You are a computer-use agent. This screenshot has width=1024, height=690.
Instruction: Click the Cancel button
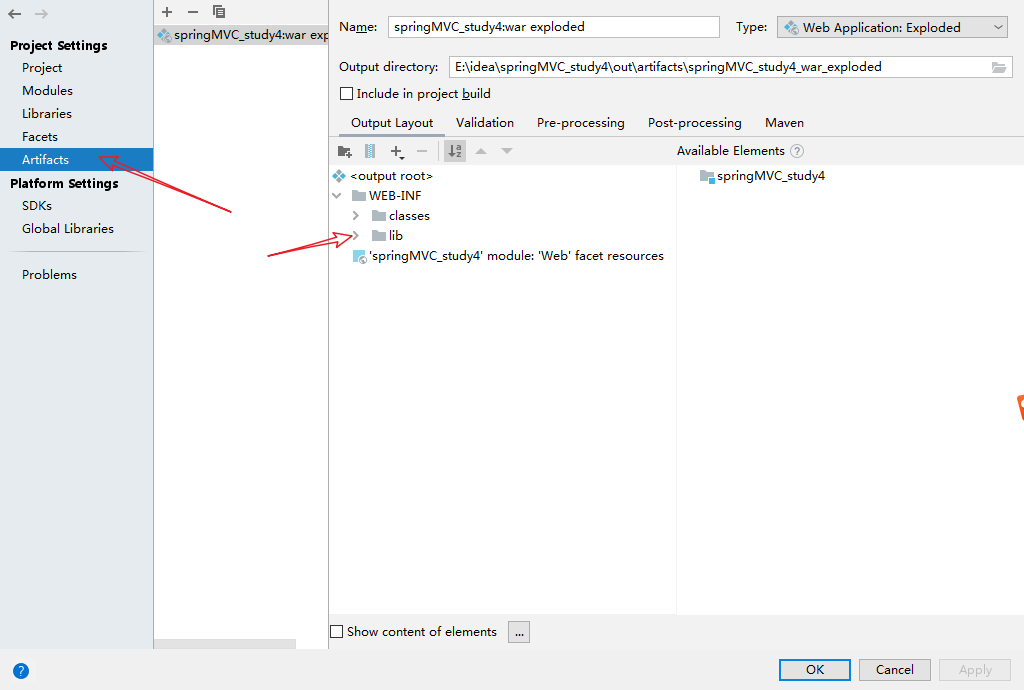click(894, 670)
